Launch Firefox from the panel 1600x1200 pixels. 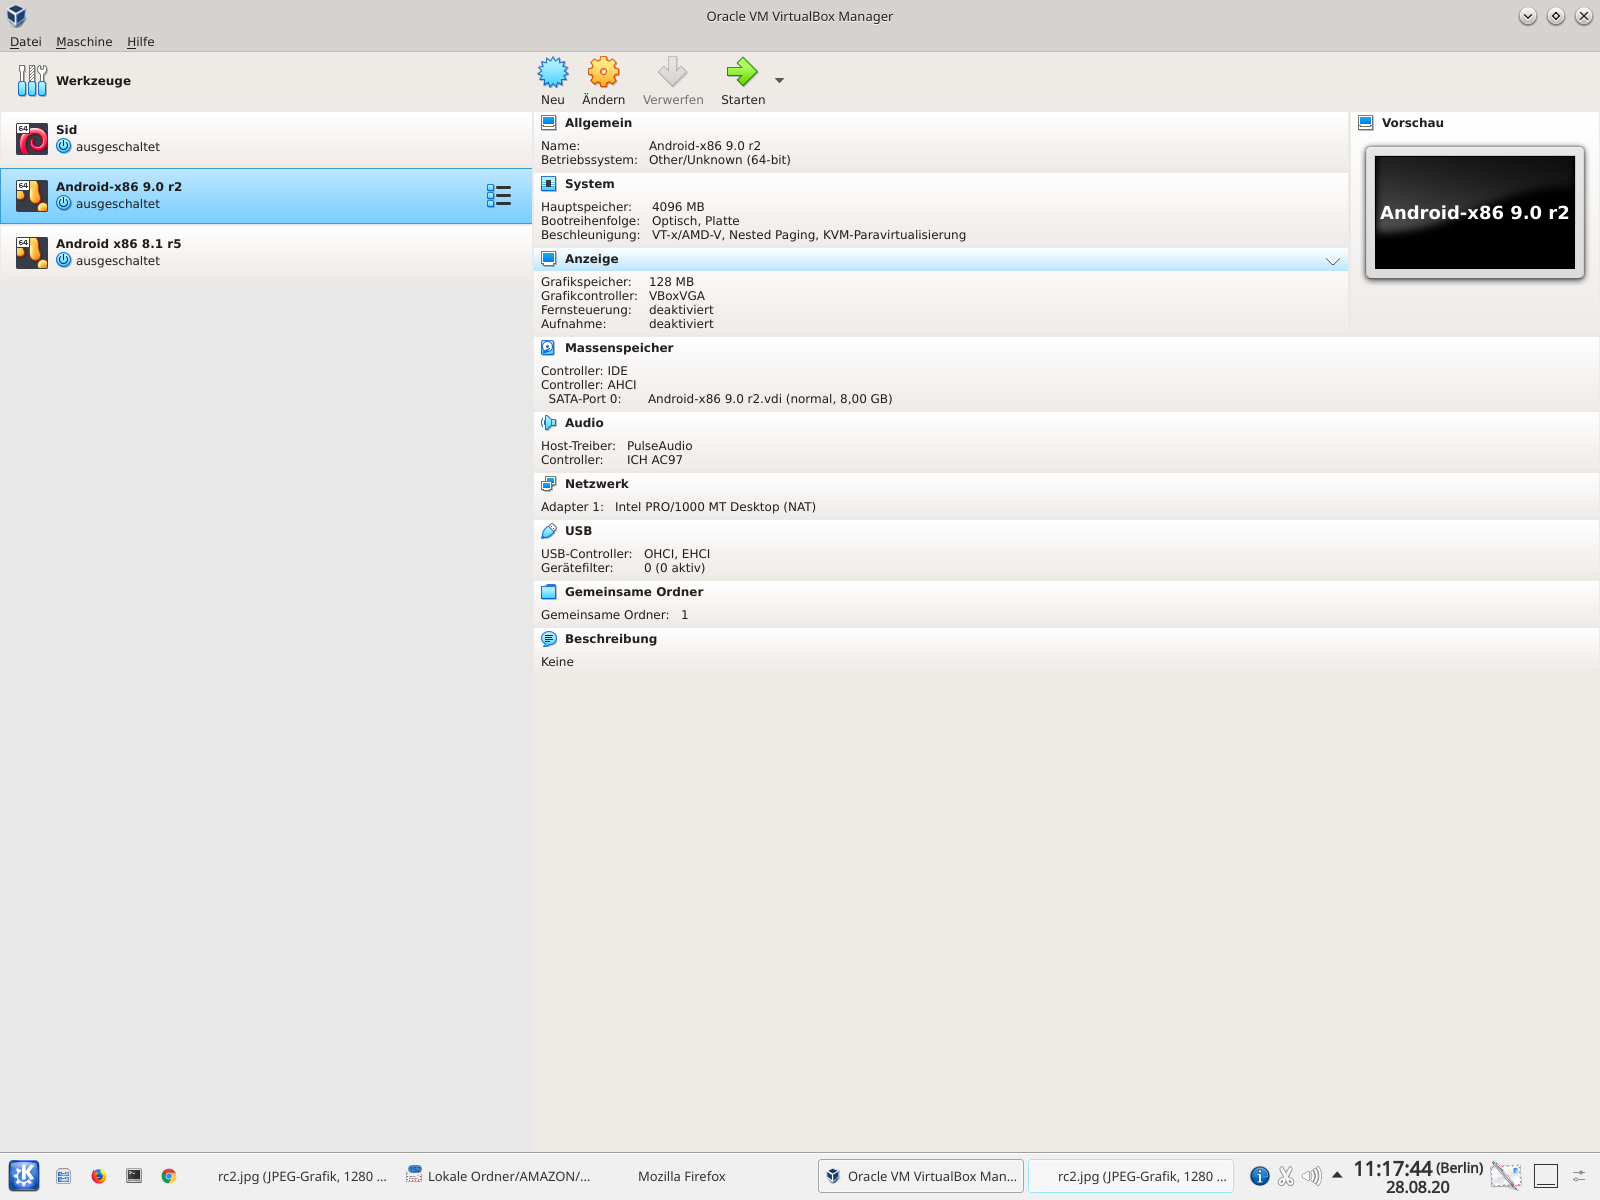(x=99, y=1176)
